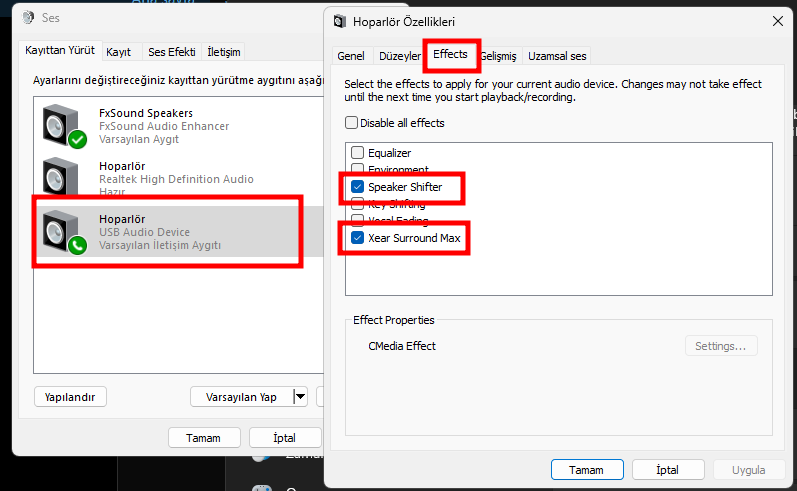This screenshot has width=797, height=491.
Task: Switch to the Uzamsal ses tab
Action: [x=557, y=56]
